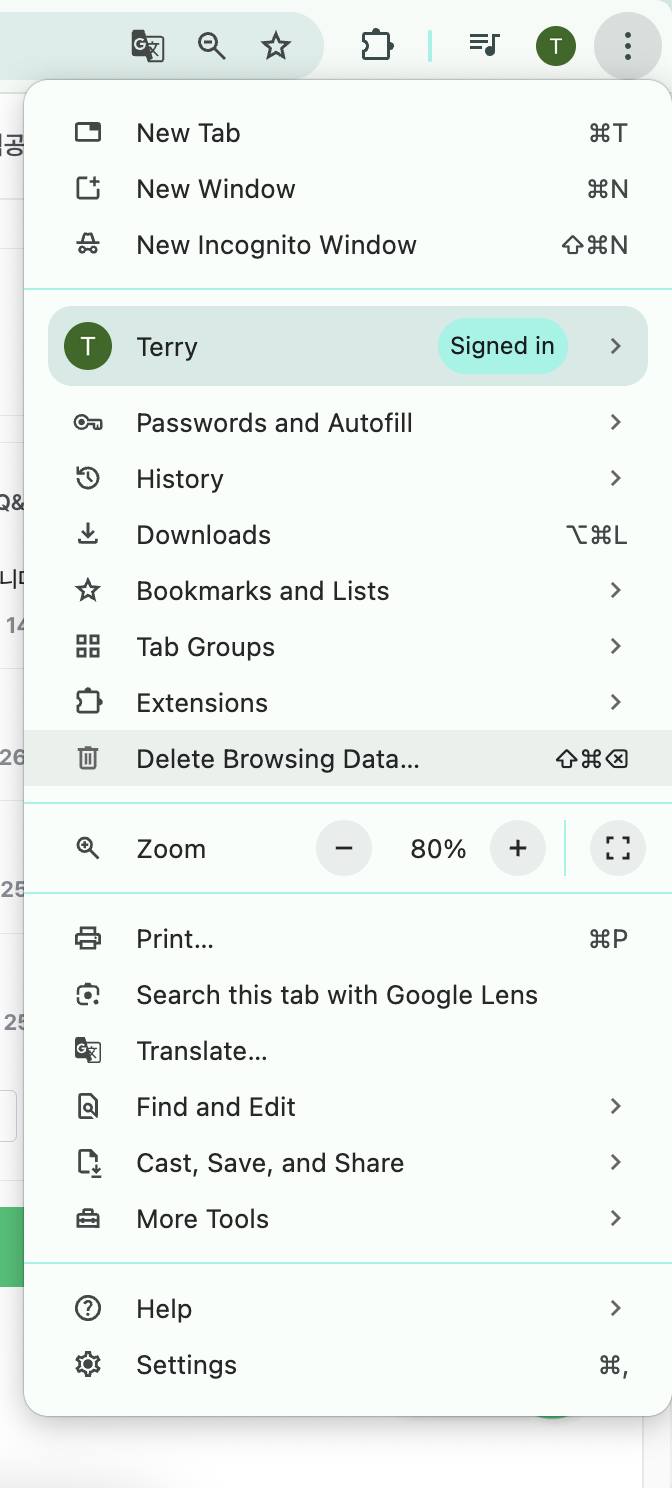This screenshot has width=672, height=1488.
Task: Open the media playback controls toolbar icon
Action: coord(483,45)
